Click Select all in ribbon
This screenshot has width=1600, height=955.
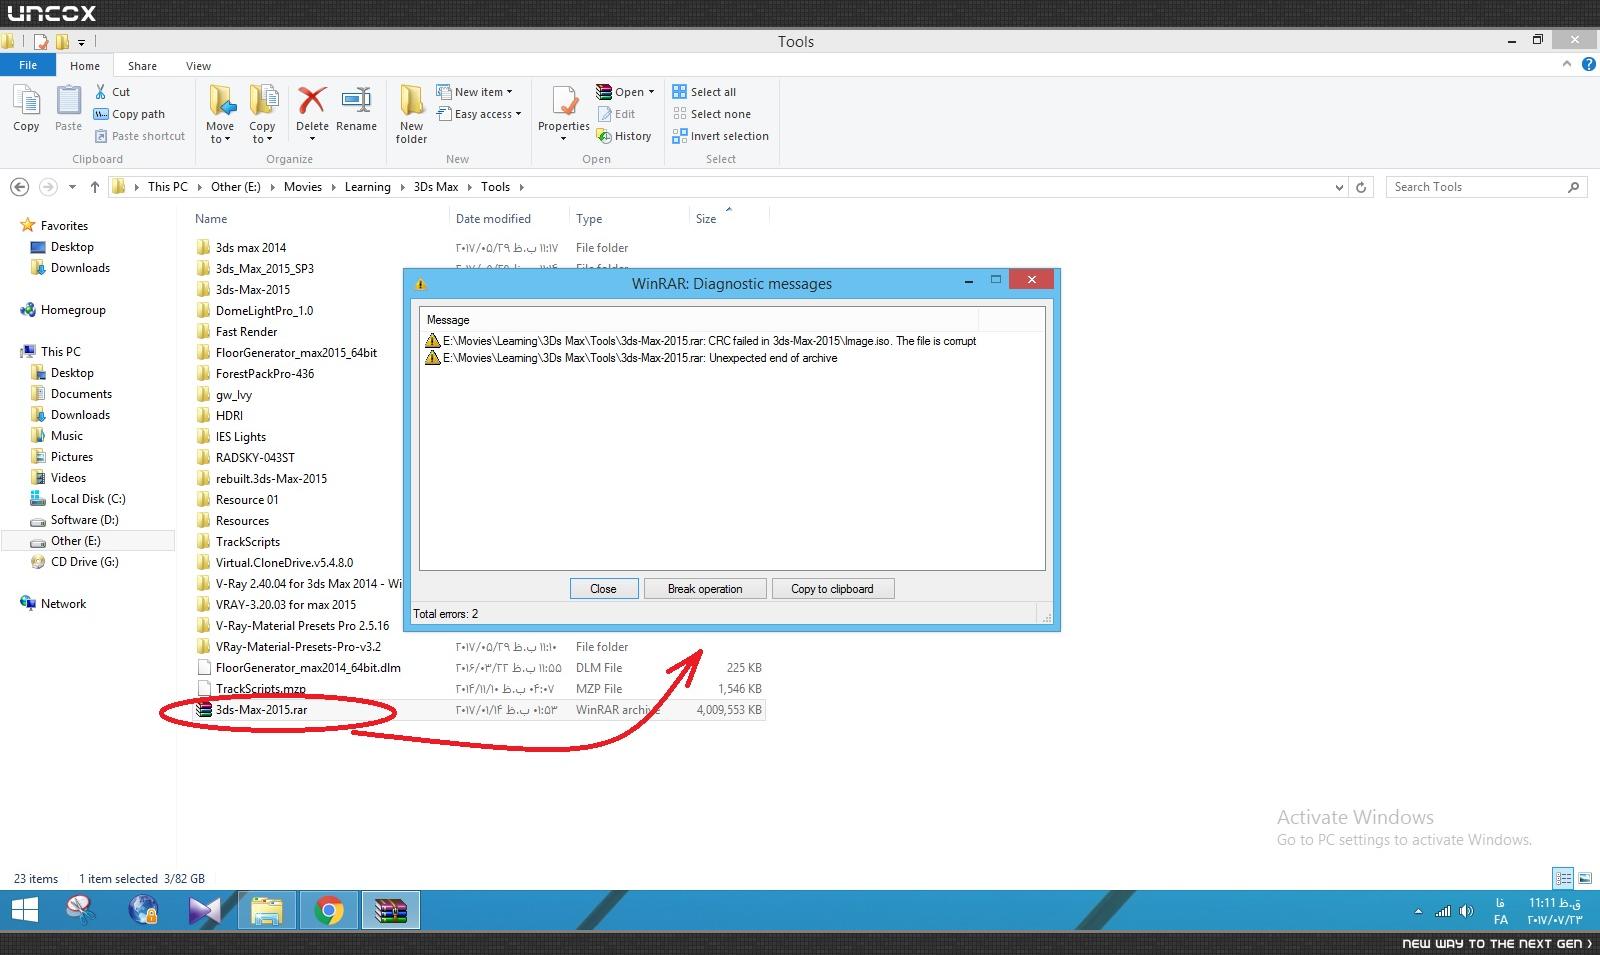tap(704, 92)
